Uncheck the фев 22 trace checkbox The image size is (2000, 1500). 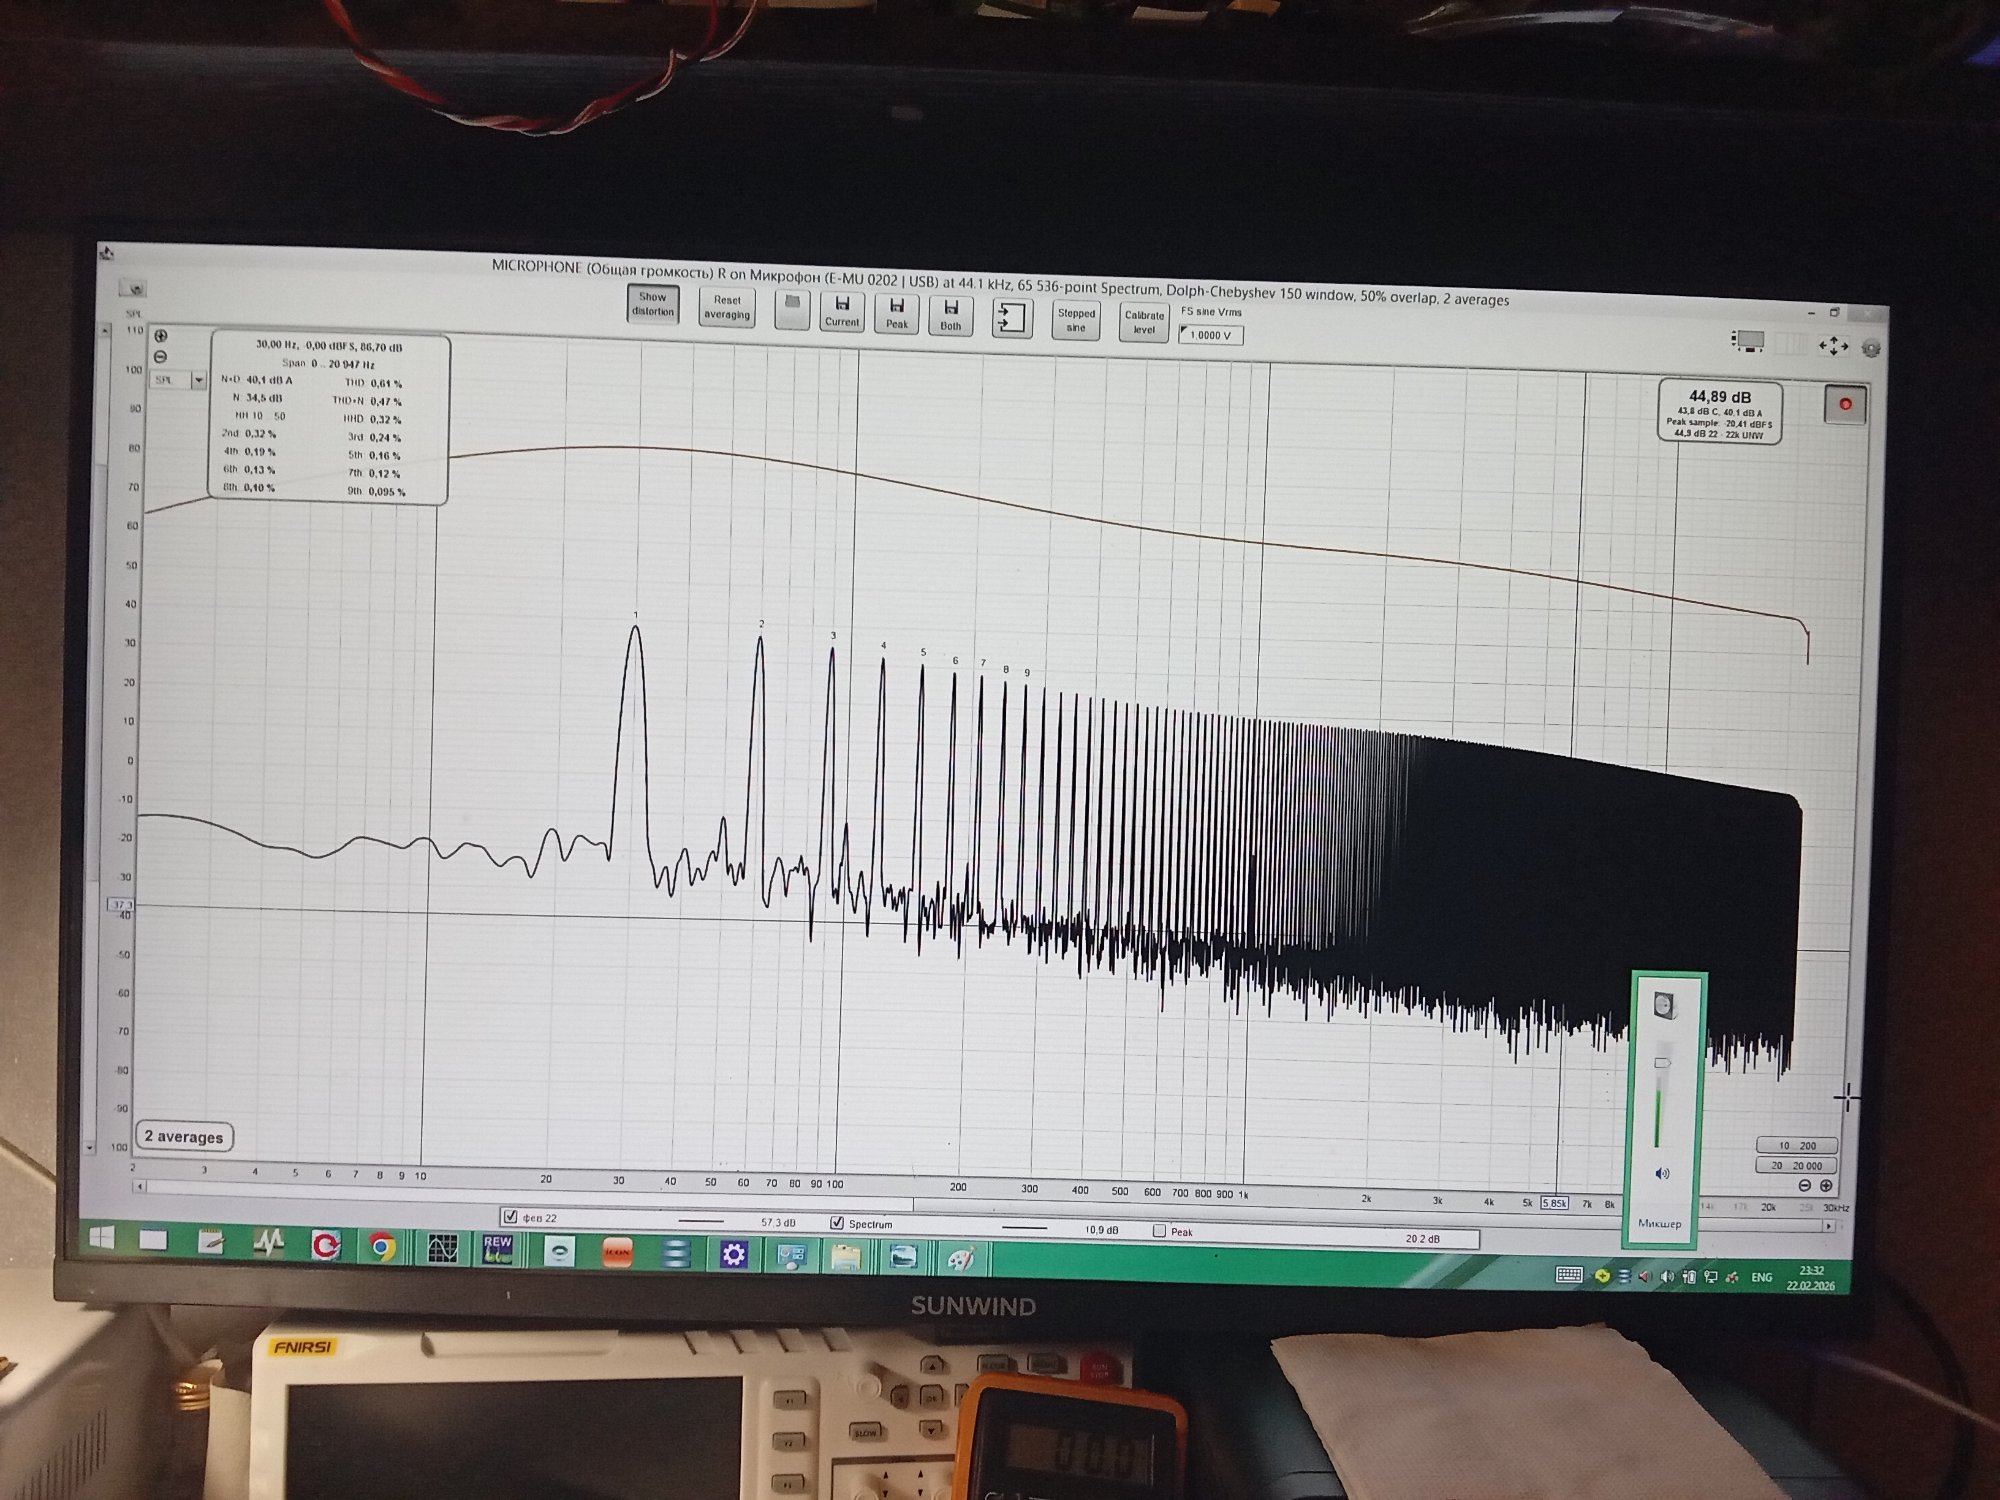pos(511,1217)
